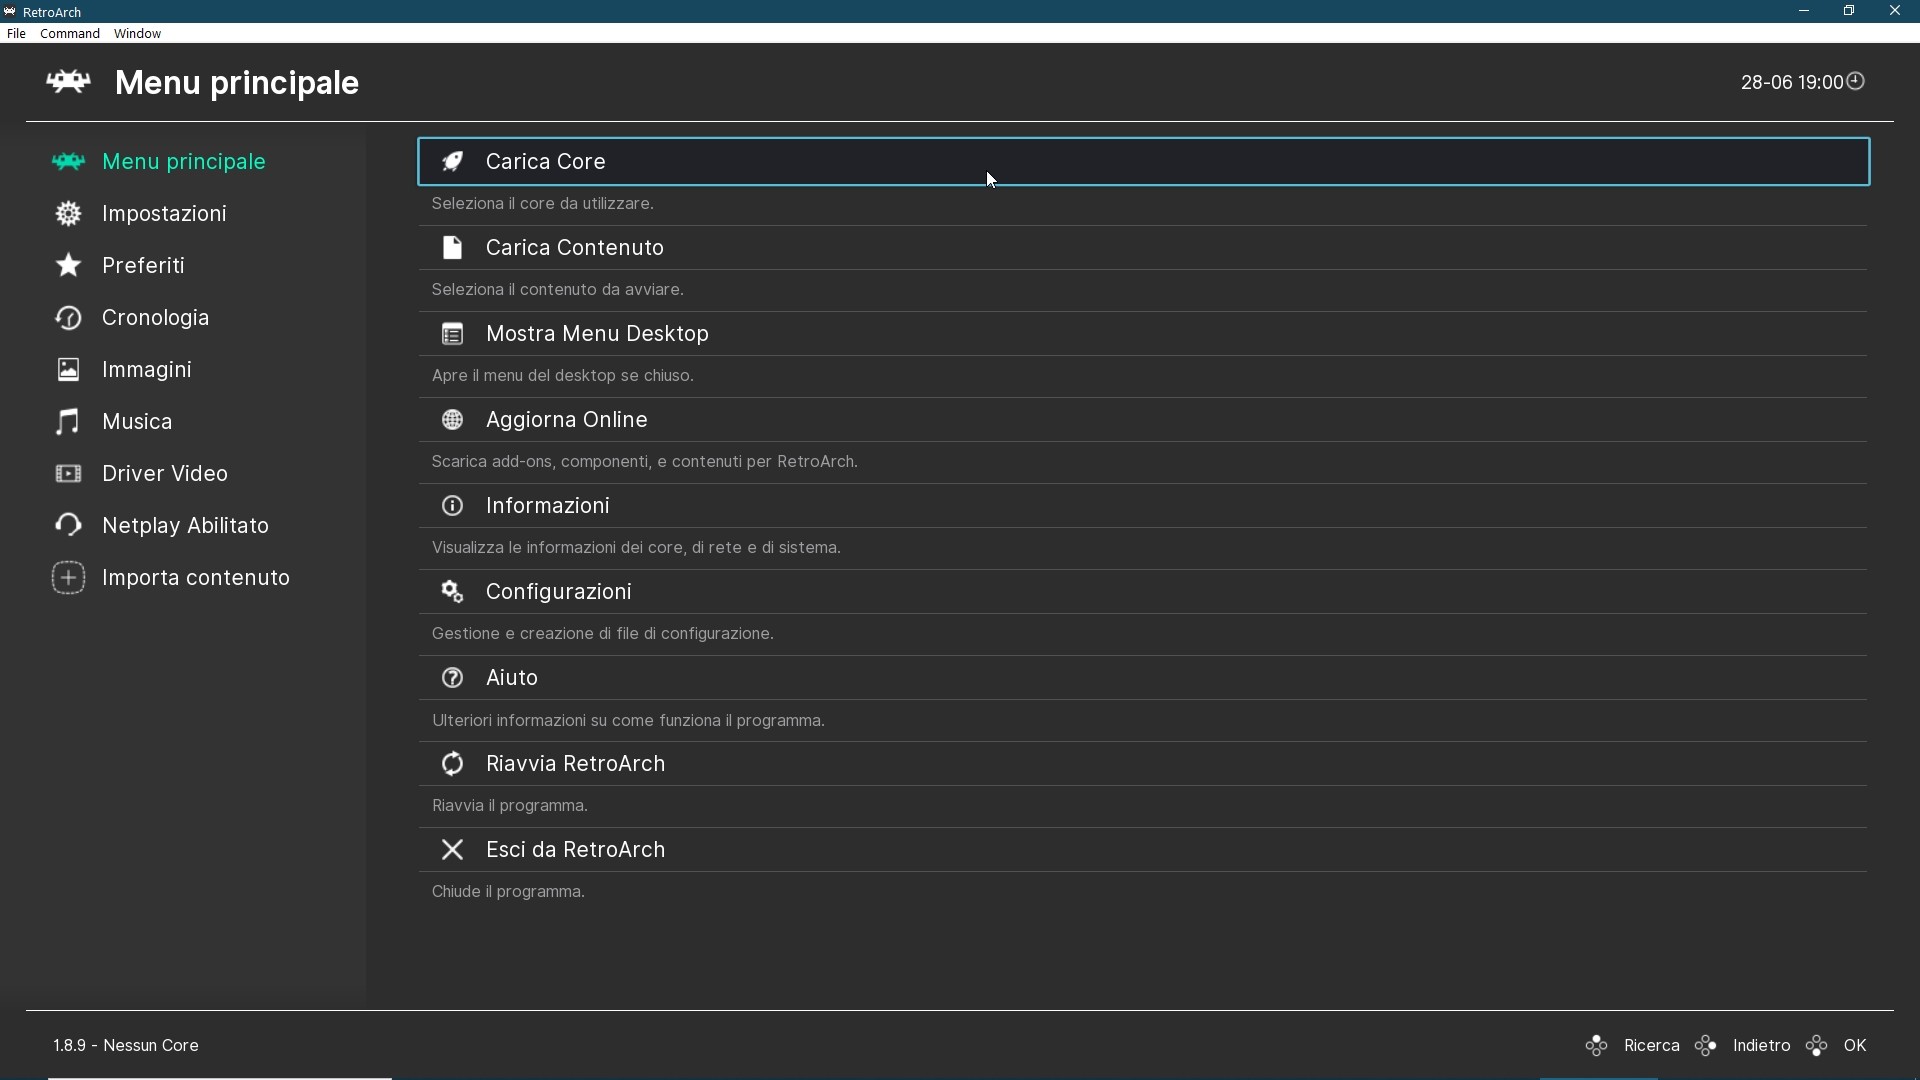1920x1080 pixels.
Task: Open the Carica Contenuto entry
Action: 1143,248
